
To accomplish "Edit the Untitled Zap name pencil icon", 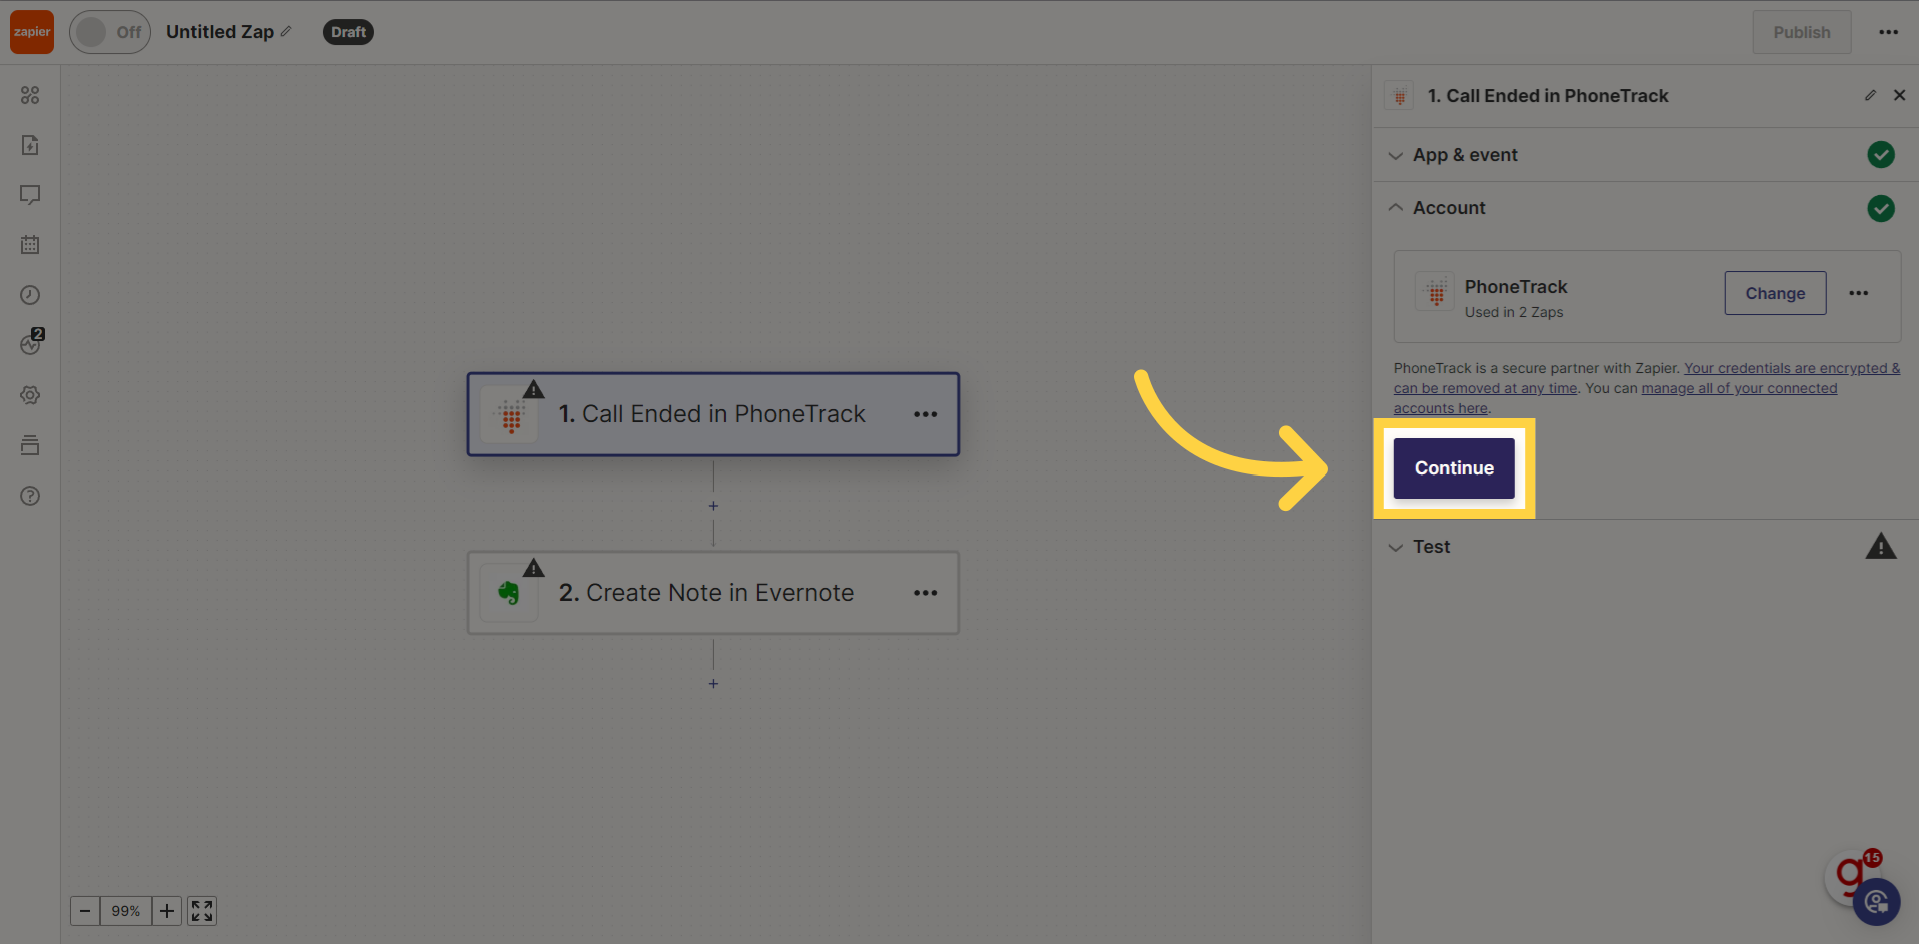I will point(286,32).
